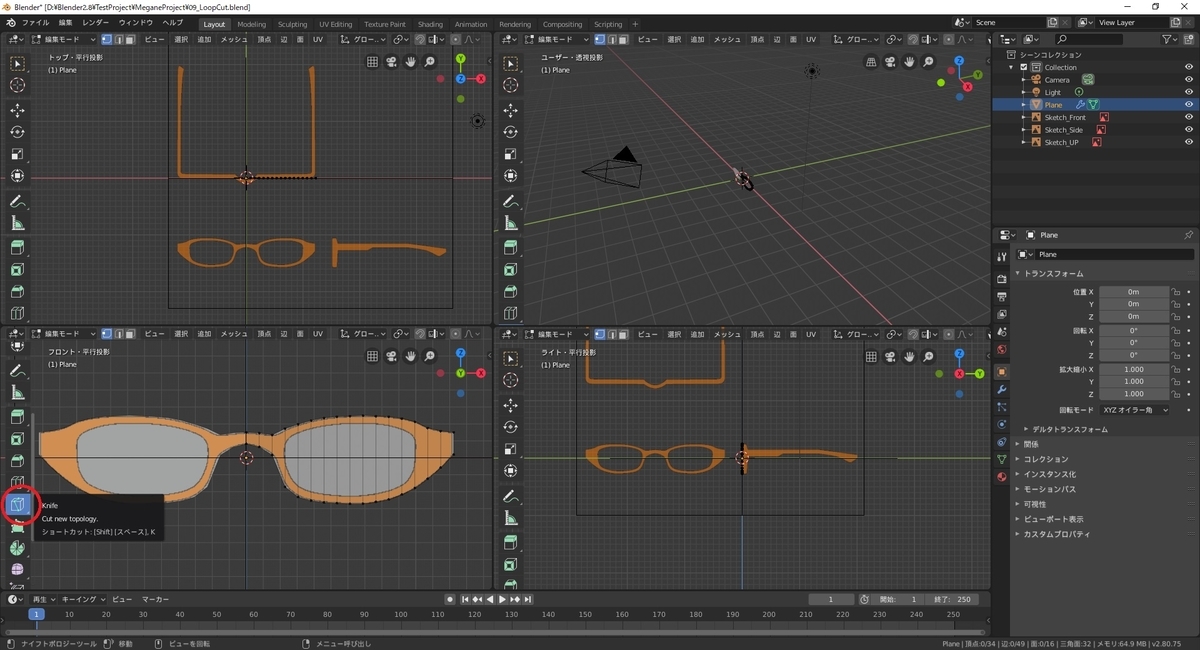Select the Extrude Region tool in the top view toolbar

(17, 247)
